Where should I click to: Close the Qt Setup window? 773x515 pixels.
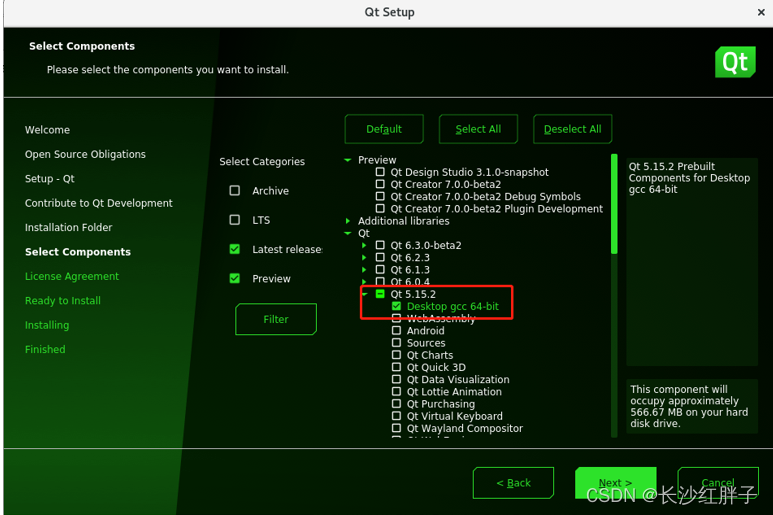tap(761, 12)
